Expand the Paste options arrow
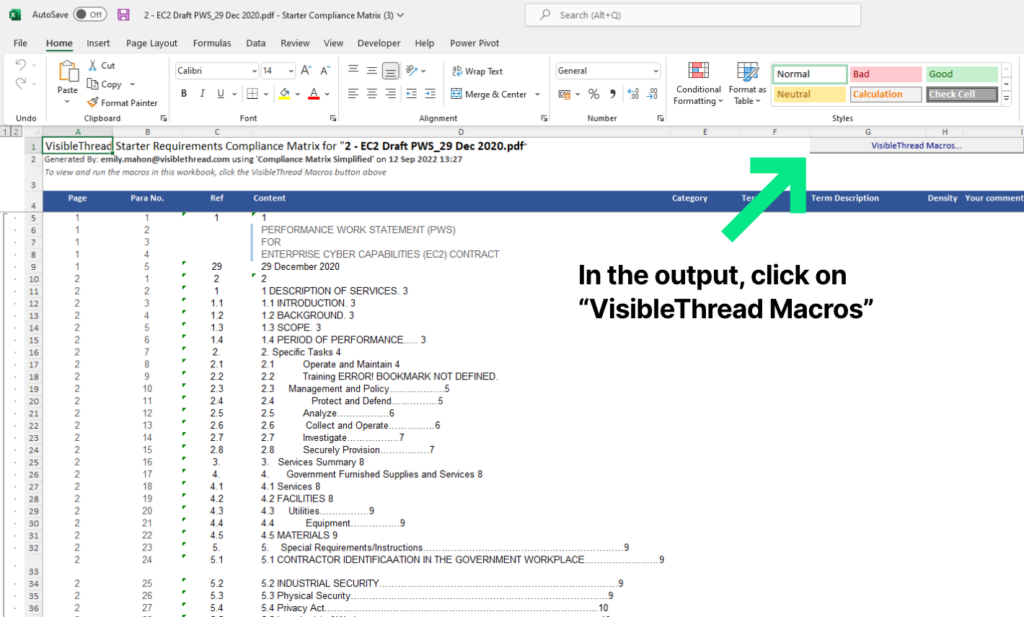Viewport: 1024px width, 617px height. (x=67, y=101)
